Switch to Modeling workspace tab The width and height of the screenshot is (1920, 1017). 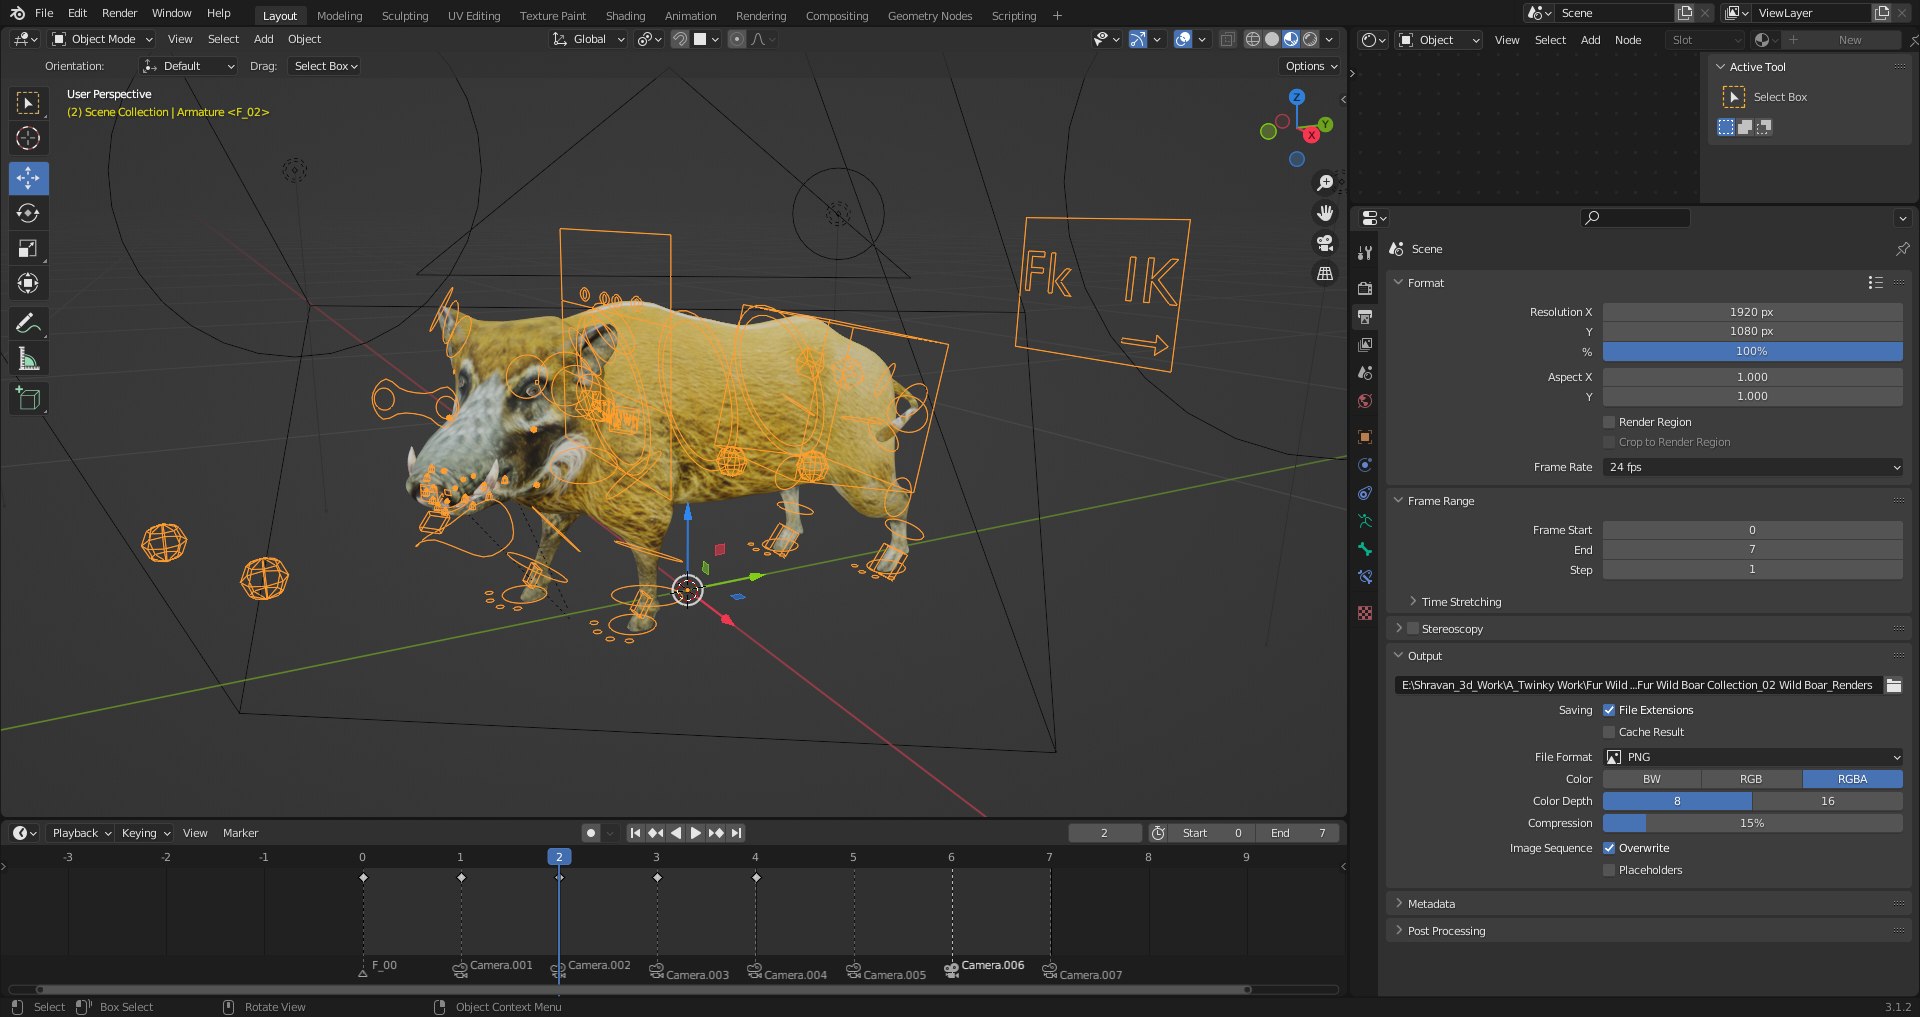340,16
